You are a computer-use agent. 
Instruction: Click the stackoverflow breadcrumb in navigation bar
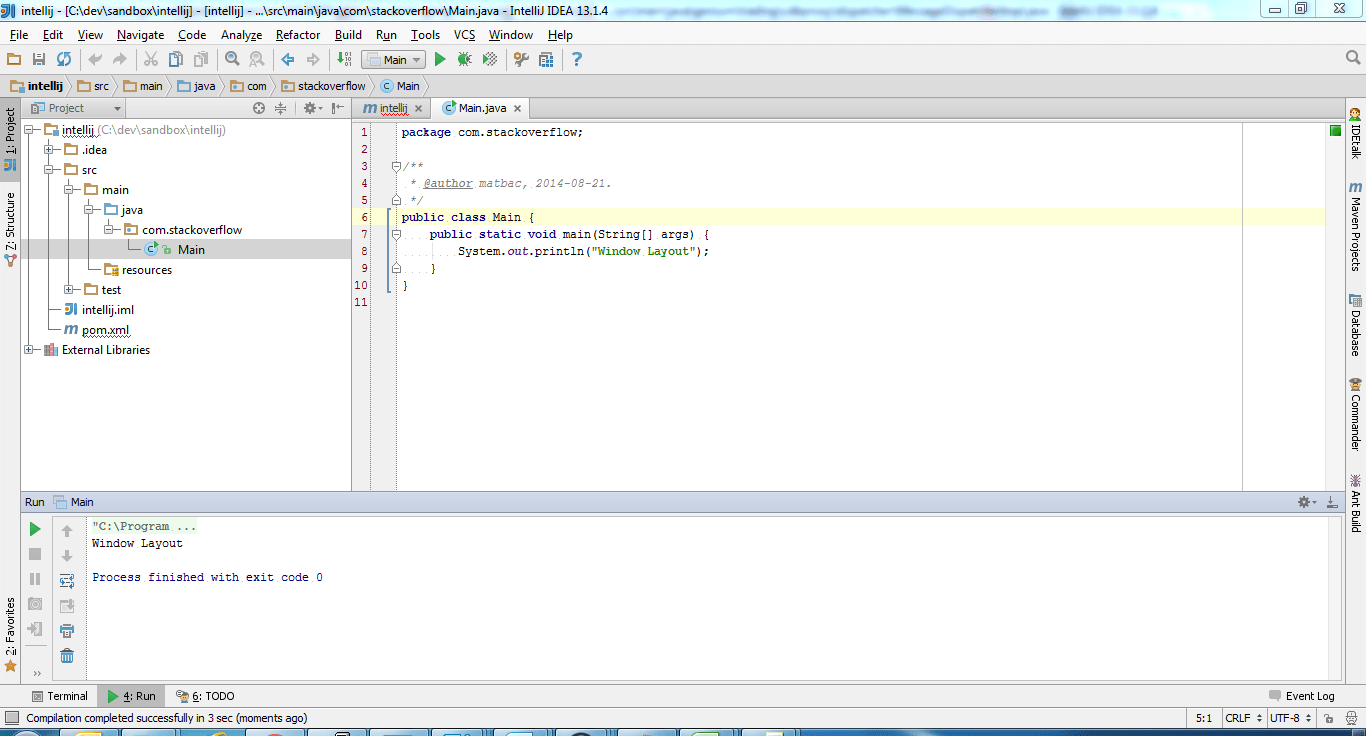click(x=324, y=86)
